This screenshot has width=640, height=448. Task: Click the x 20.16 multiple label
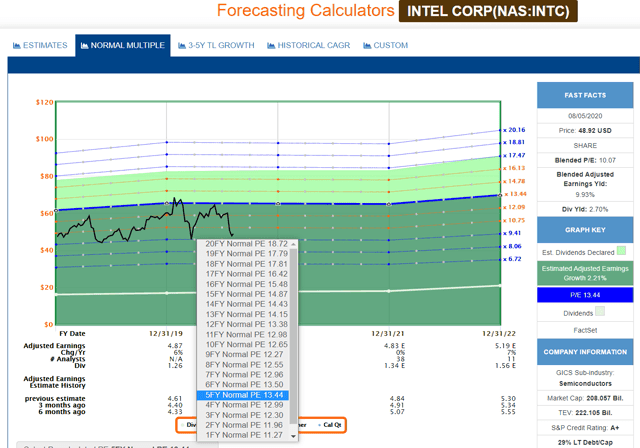point(514,130)
